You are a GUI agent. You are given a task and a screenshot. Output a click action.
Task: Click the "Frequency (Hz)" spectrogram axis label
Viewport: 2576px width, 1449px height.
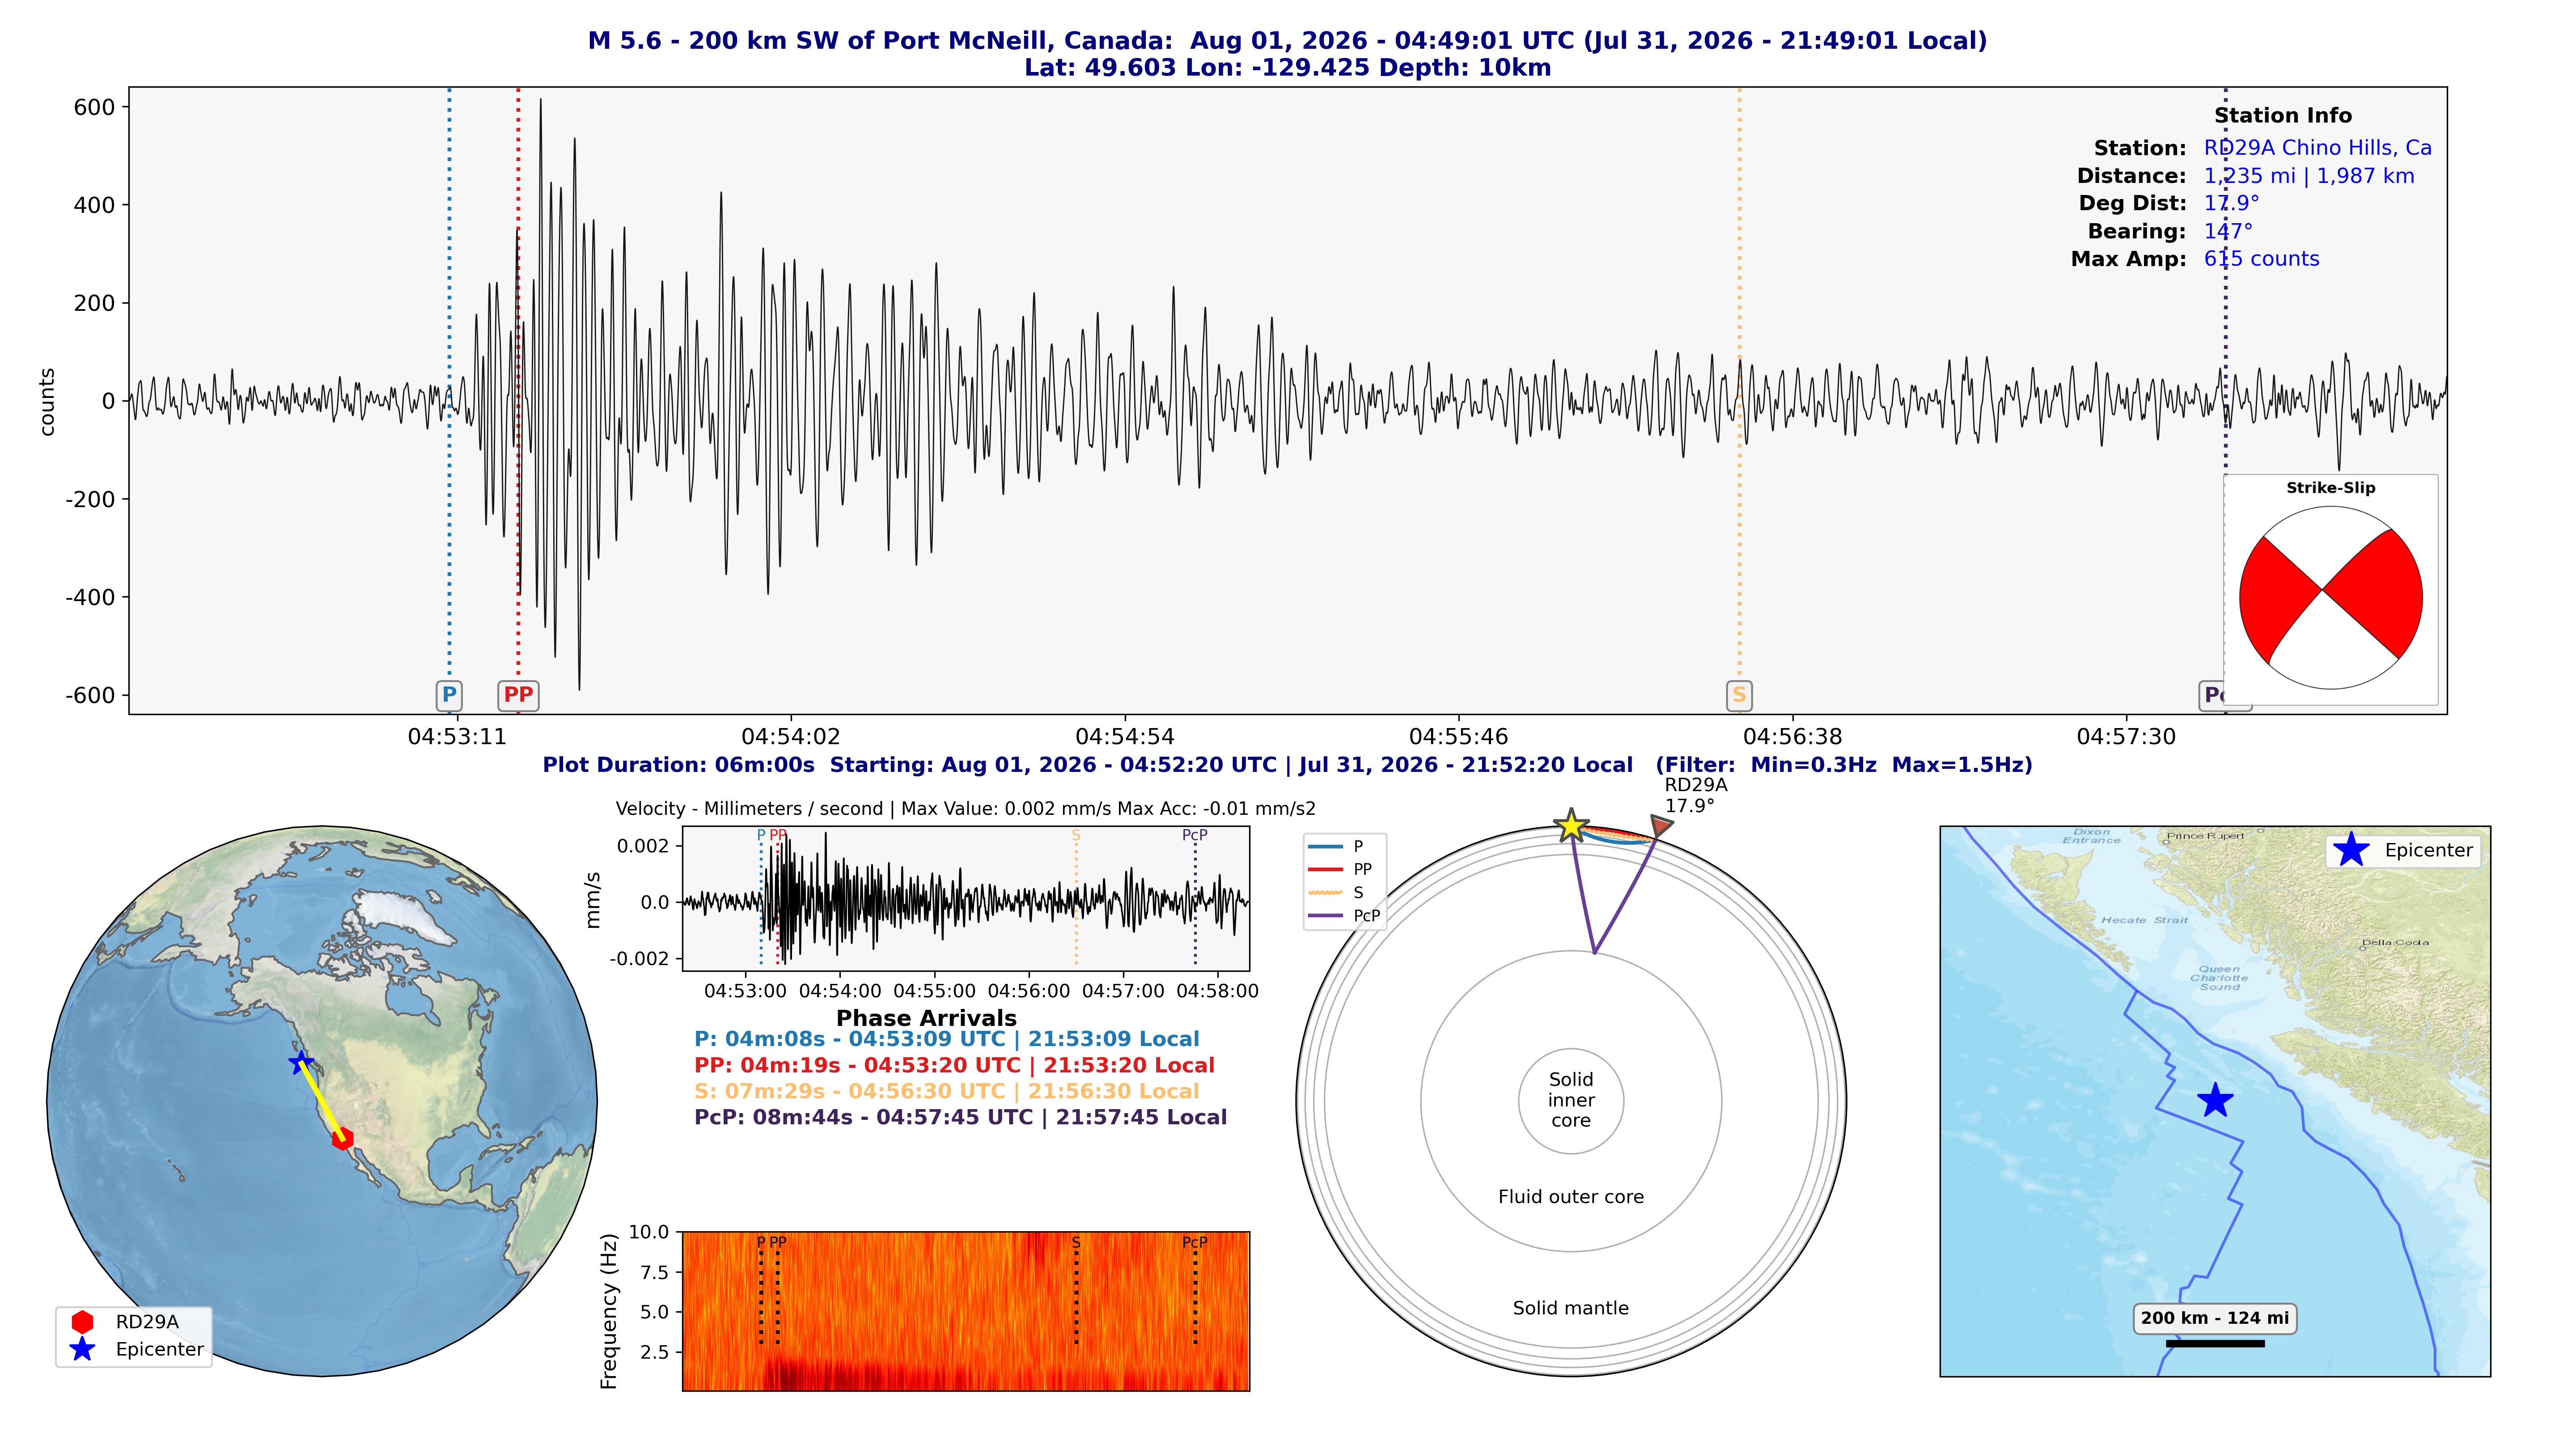[x=609, y=1311]
